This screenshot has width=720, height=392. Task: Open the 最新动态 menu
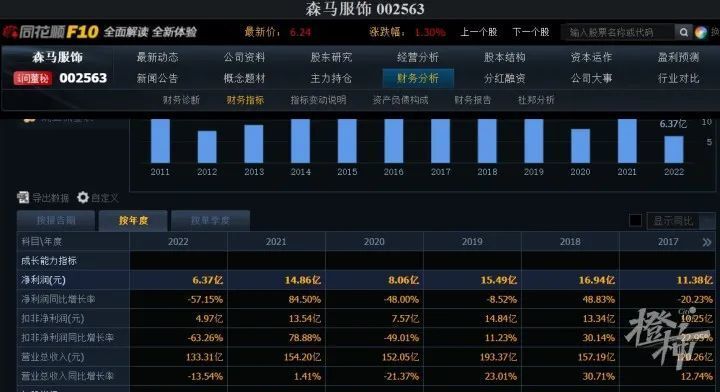(x=158, y=57)
